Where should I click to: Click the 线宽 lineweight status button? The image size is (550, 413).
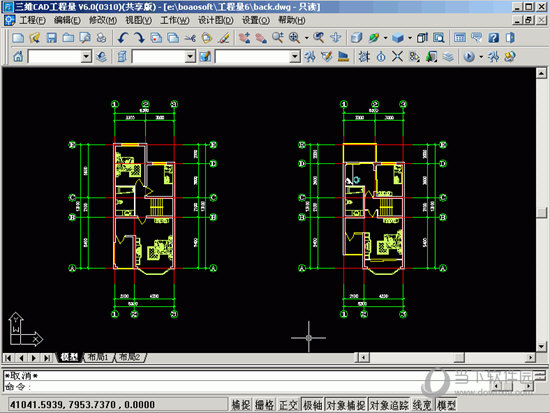coord(422,405)
